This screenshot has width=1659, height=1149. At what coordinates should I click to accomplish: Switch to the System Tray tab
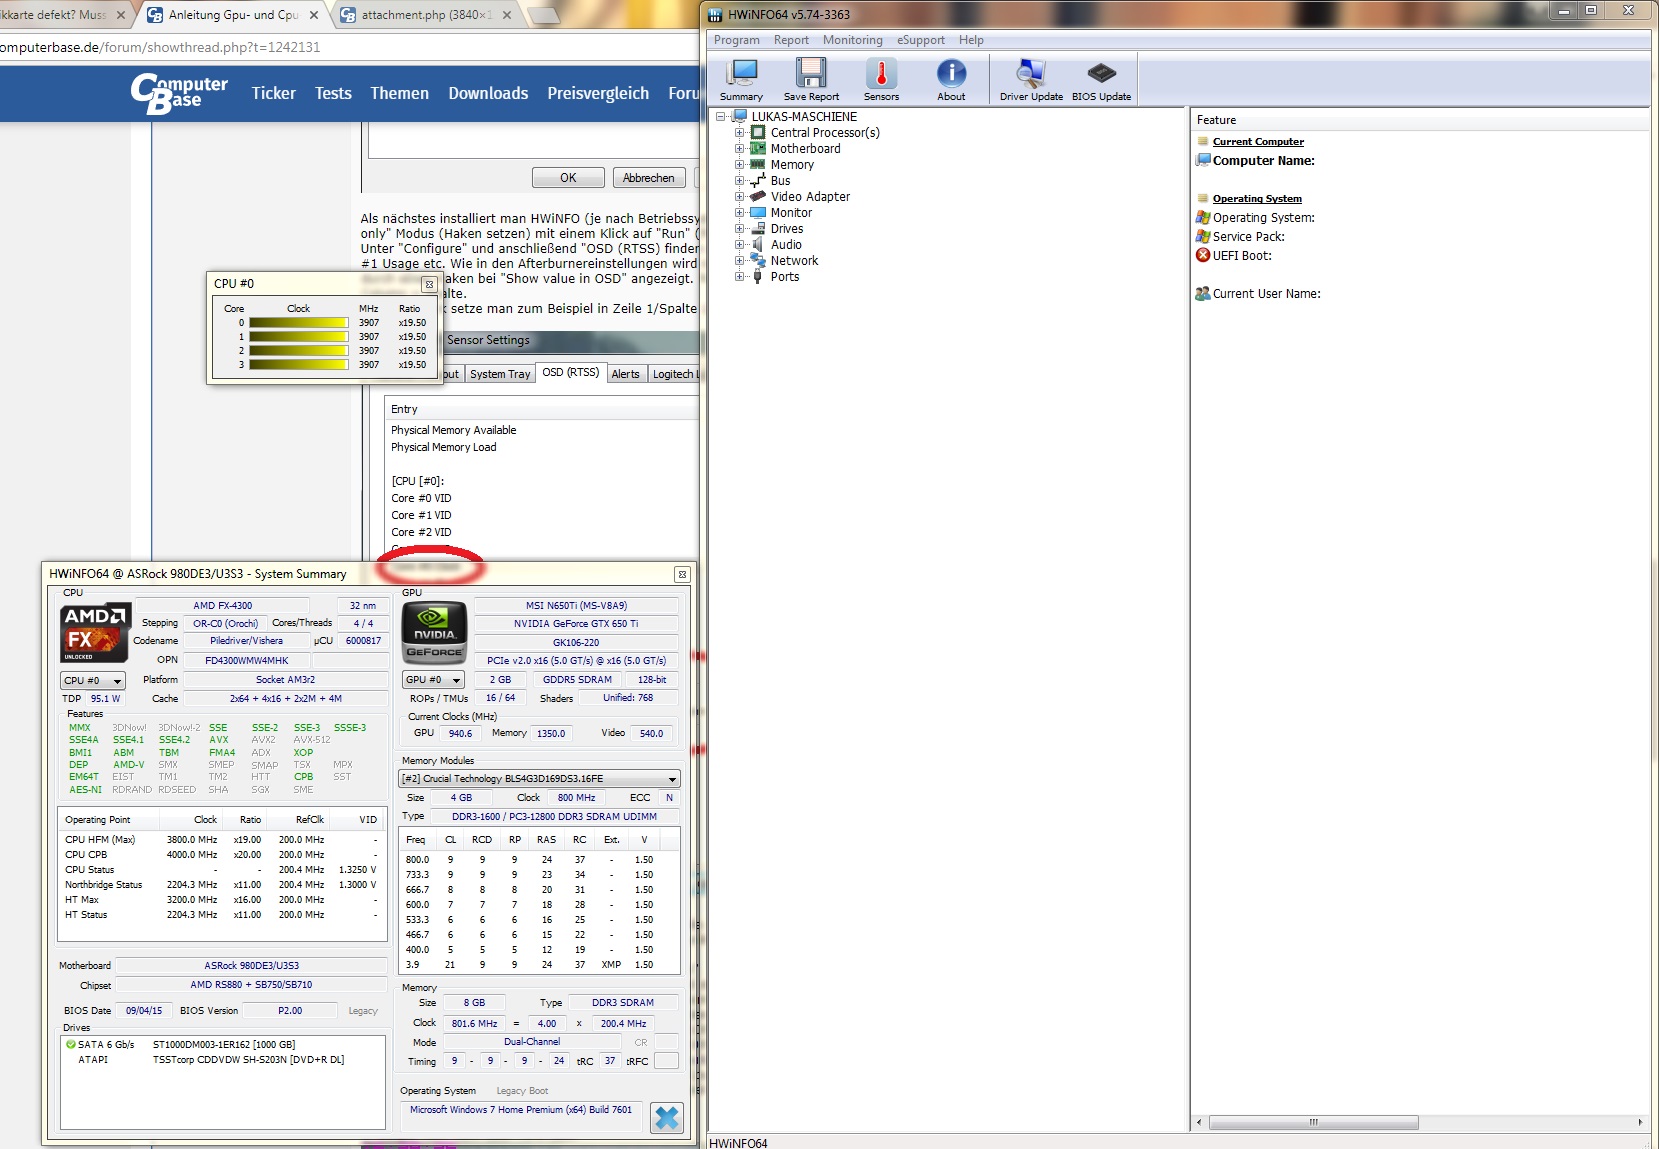[500, 374]
